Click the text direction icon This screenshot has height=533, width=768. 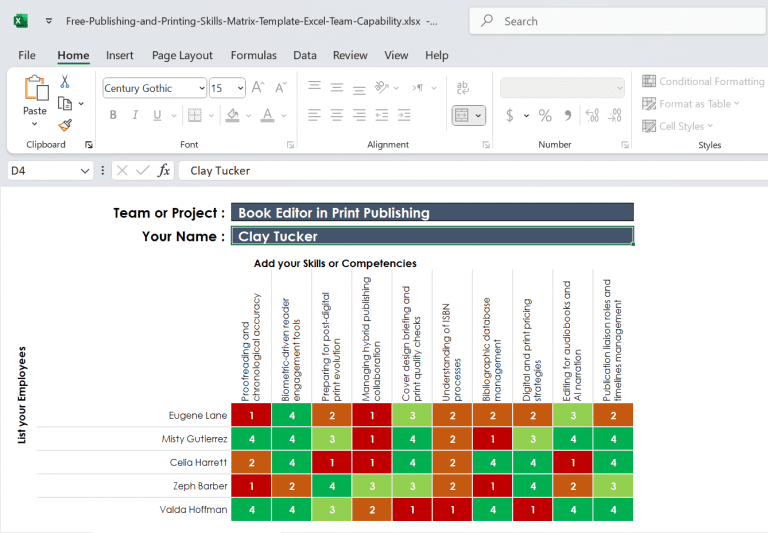(417, 88)
